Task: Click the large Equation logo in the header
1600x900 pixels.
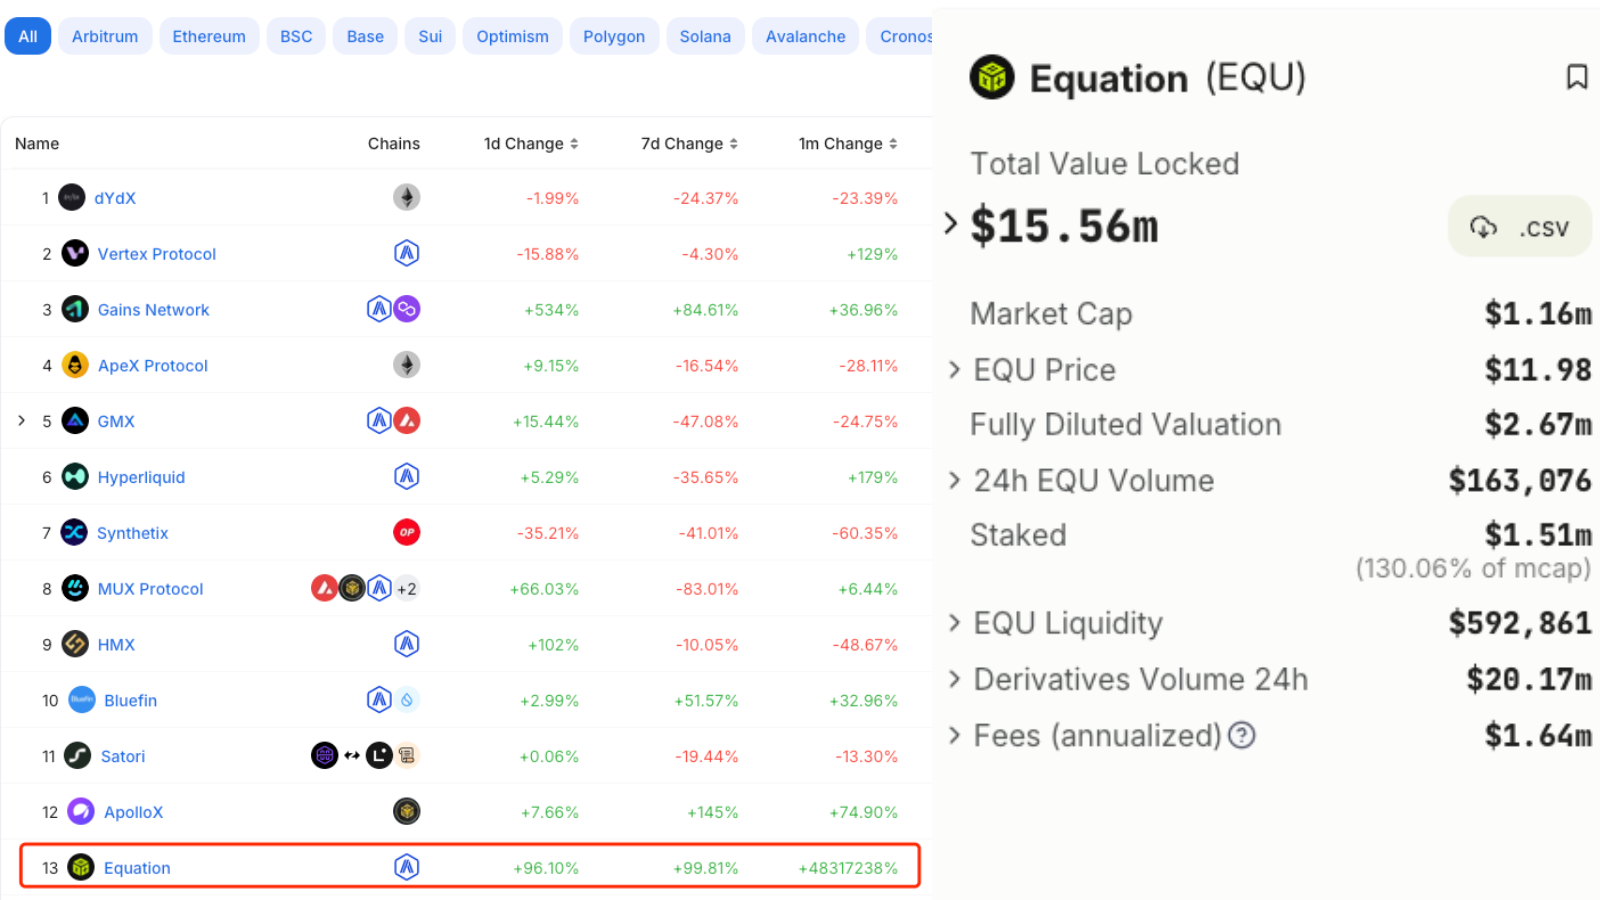Action: [x=992, y=77]
